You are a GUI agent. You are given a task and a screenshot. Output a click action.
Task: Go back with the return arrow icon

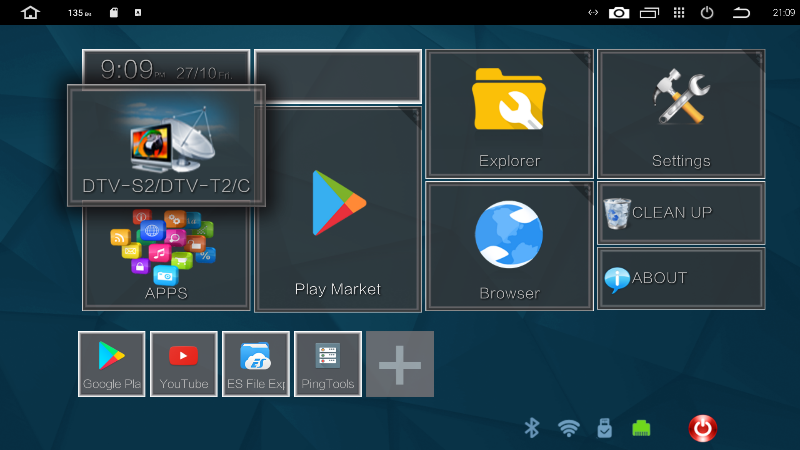click(741, 13)
